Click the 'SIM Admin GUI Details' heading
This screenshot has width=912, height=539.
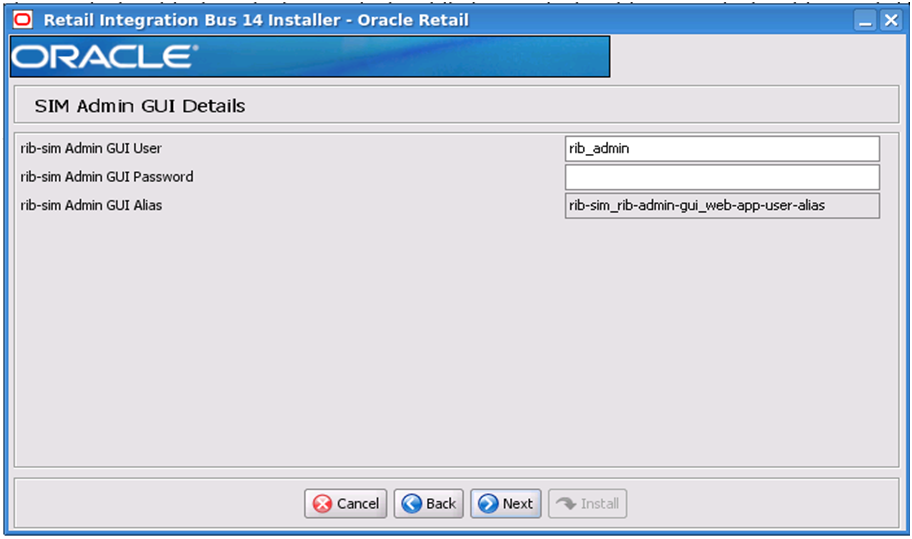coord(140,106)
